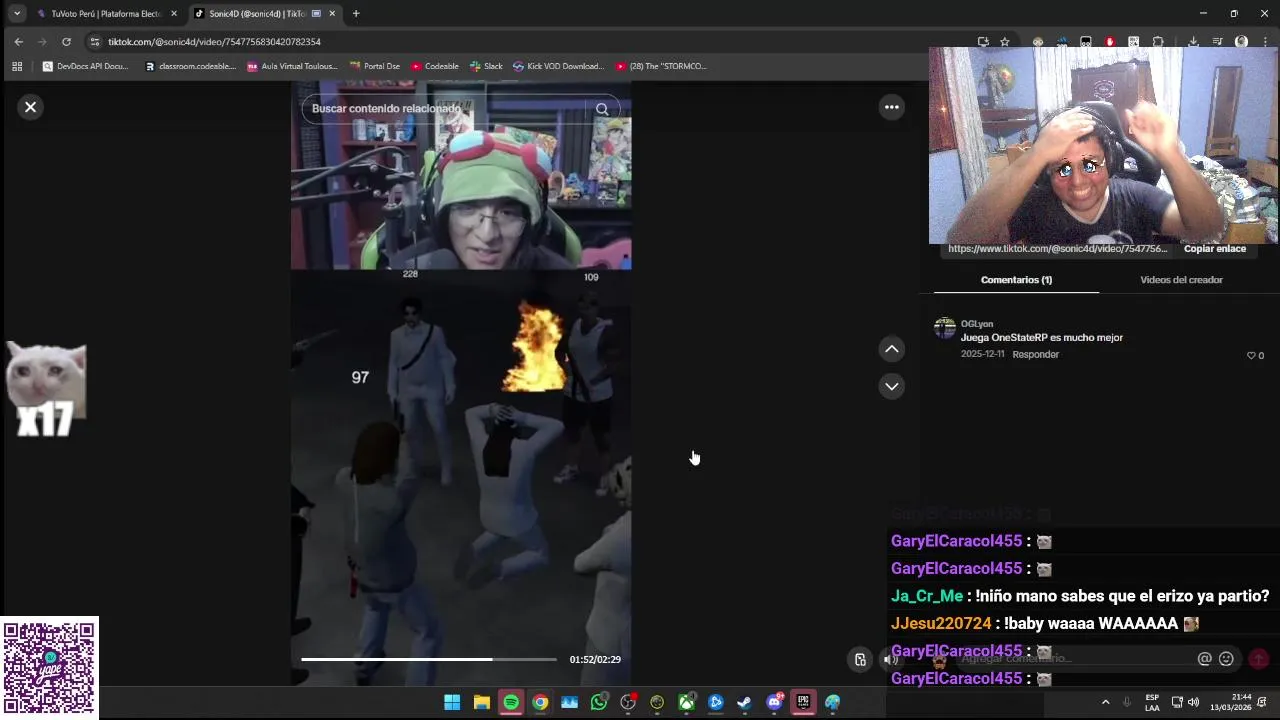The width and height of the screenshot is (1280, 720).
Task: Click the search magnifier in the related content box
Action: (602, 109)
